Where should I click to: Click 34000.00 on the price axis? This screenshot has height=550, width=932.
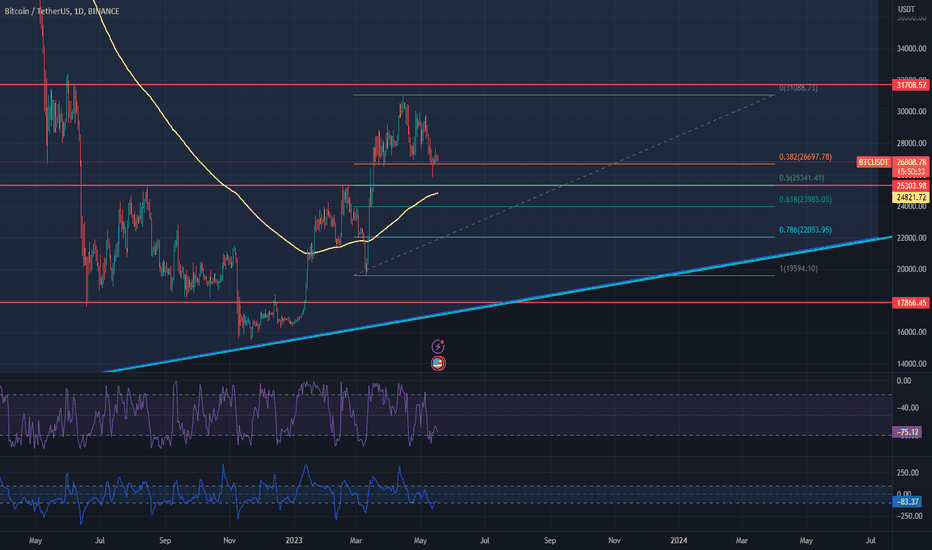coord(911,49)
